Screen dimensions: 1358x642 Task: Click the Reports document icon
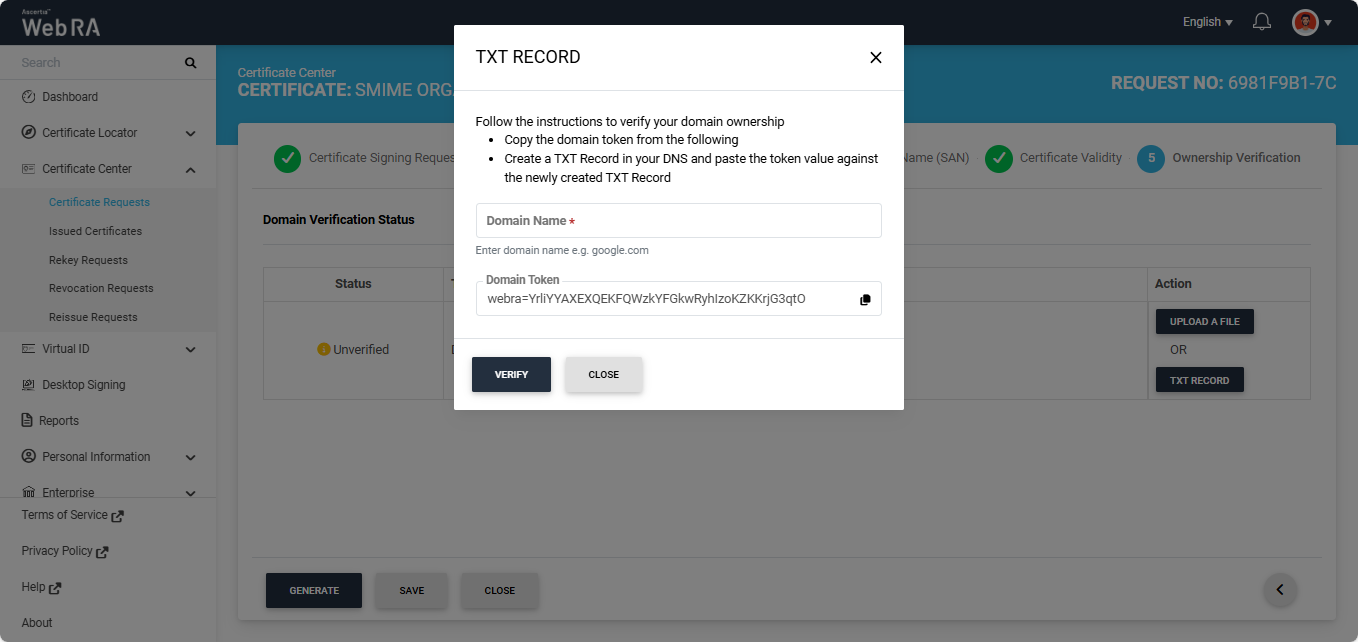pyautogui.click(x=27, y=421)
